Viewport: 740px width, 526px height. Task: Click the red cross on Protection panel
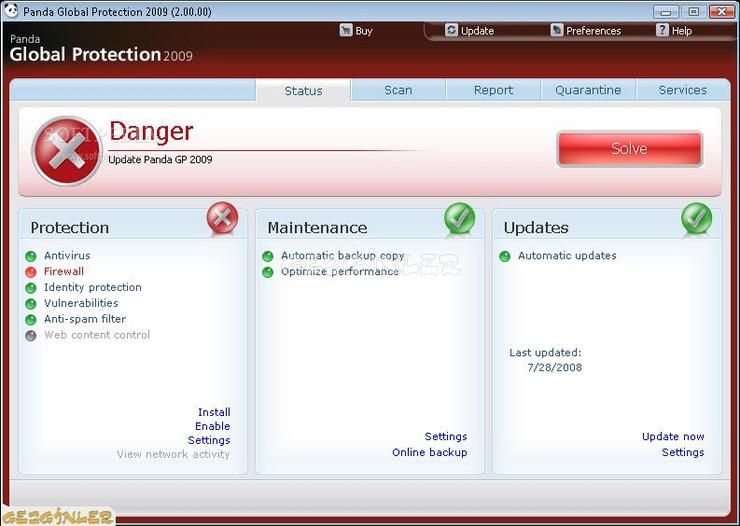222,217
